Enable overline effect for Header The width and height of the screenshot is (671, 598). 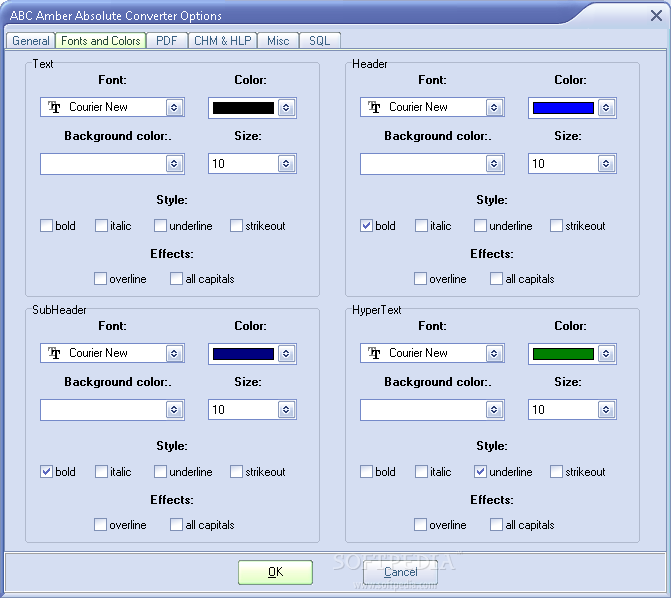(x=420, y=279)
